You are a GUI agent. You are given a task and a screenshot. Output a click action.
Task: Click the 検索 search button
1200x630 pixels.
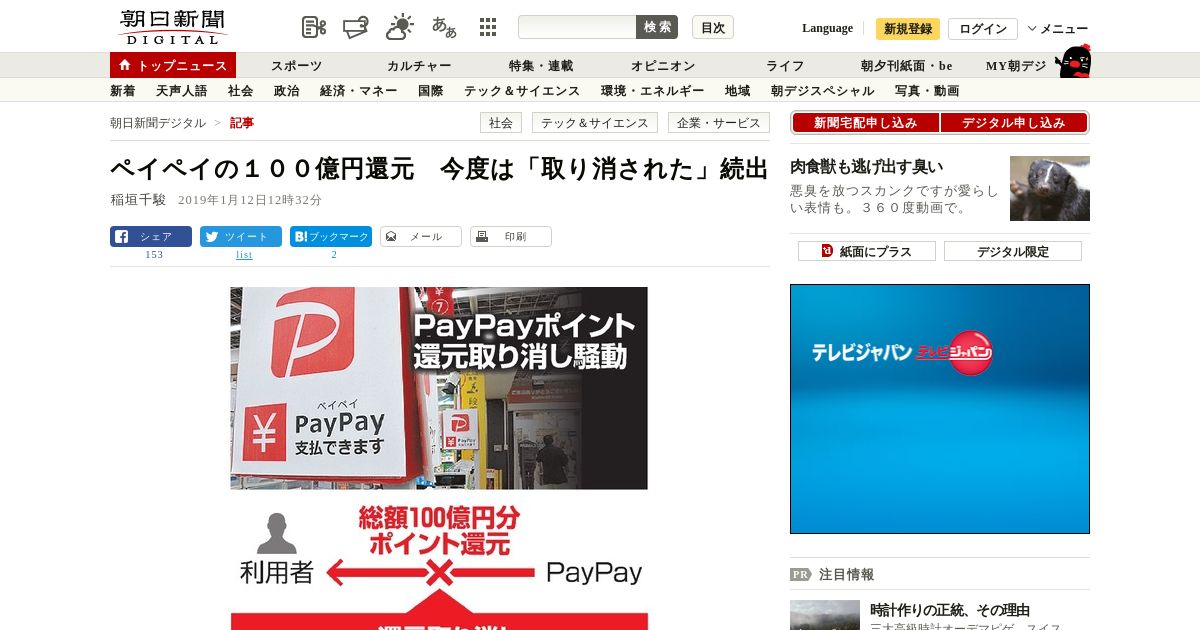tap(657, 27)
